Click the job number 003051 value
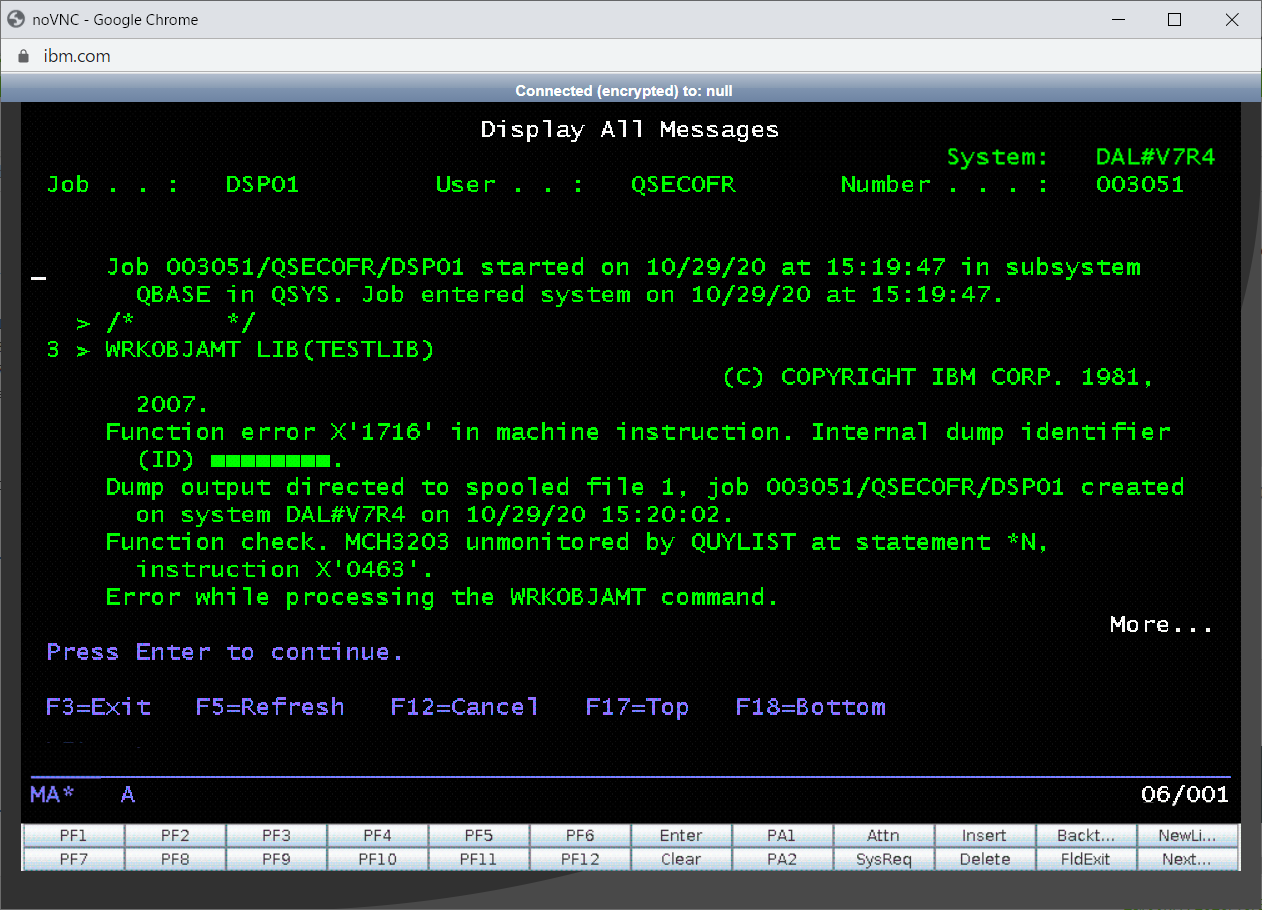This screenshot has width=1262, height=910. pyautogui.click(x=1140, y=185)
